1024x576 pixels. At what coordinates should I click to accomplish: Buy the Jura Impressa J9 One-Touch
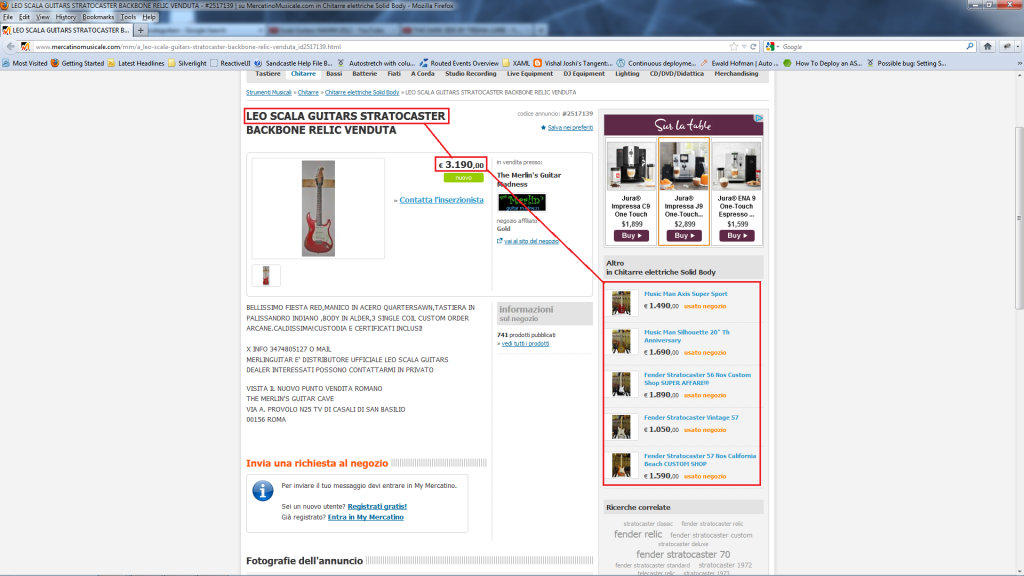[x=684, y=236]
